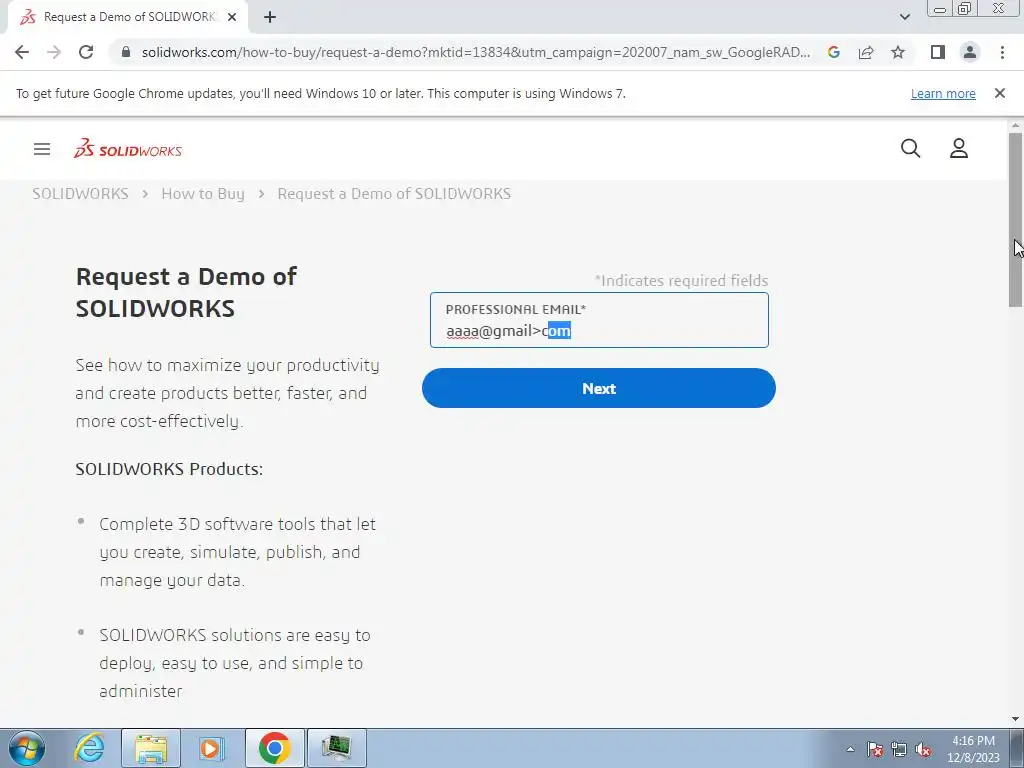
Task: Close the Request a Demo tab
Action: click(x=232, y=17)
